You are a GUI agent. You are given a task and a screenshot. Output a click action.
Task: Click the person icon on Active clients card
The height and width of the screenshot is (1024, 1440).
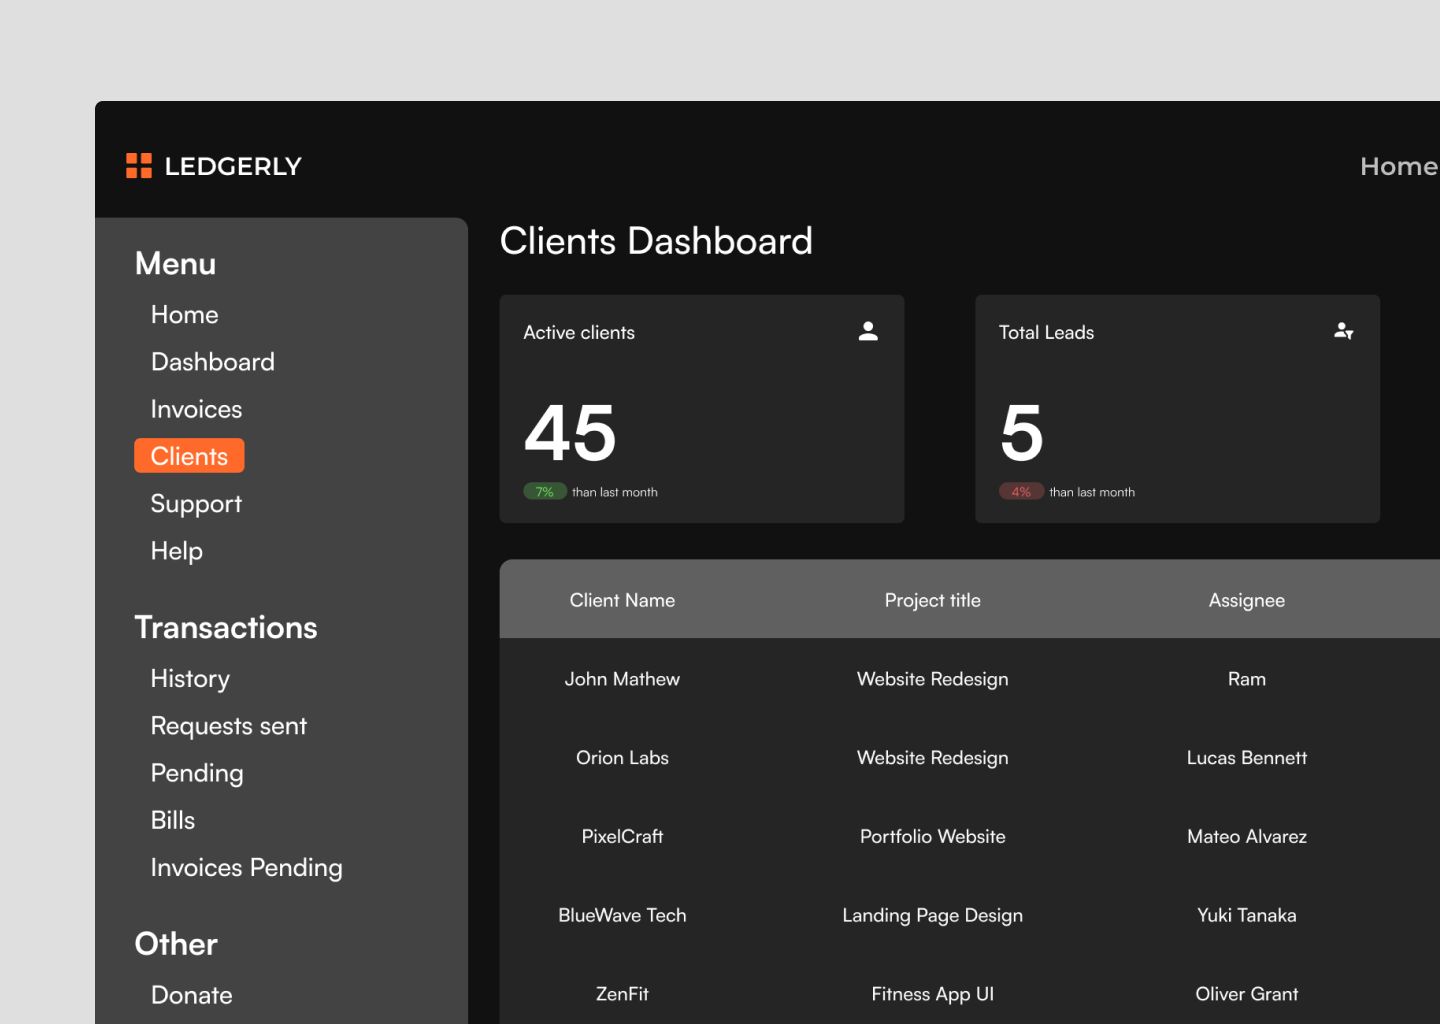click(868, 330)
